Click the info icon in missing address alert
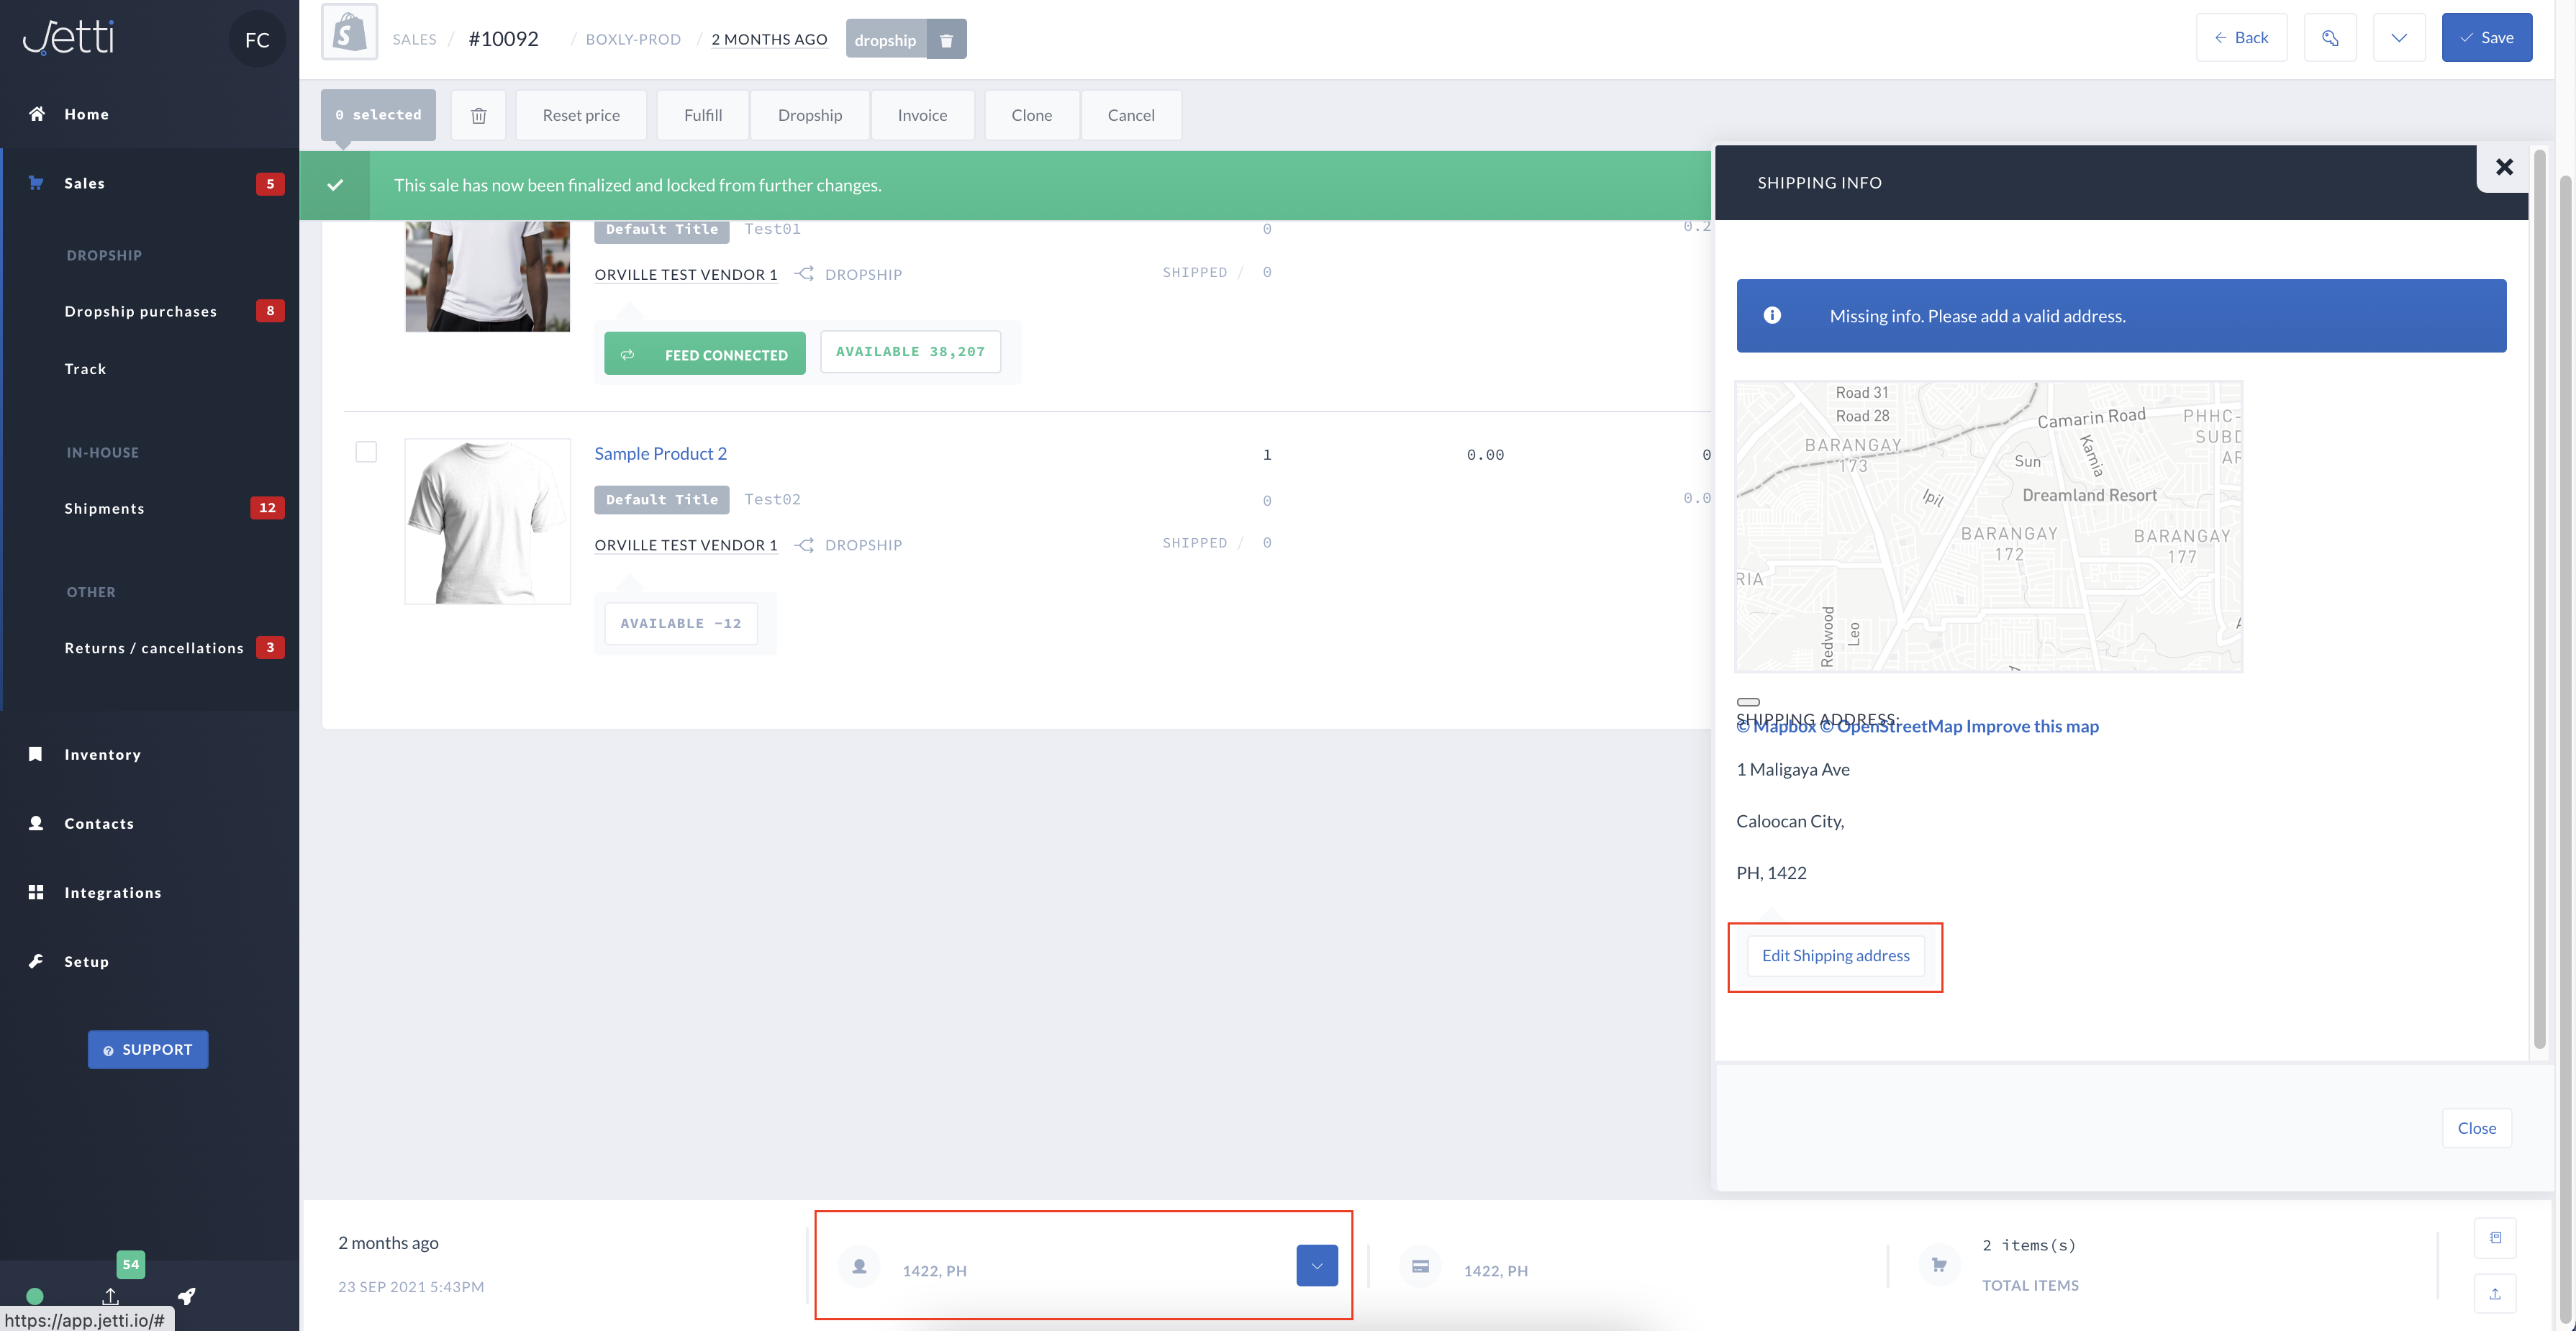This screenshot has width=2576, height=1331. [1772, 315]
